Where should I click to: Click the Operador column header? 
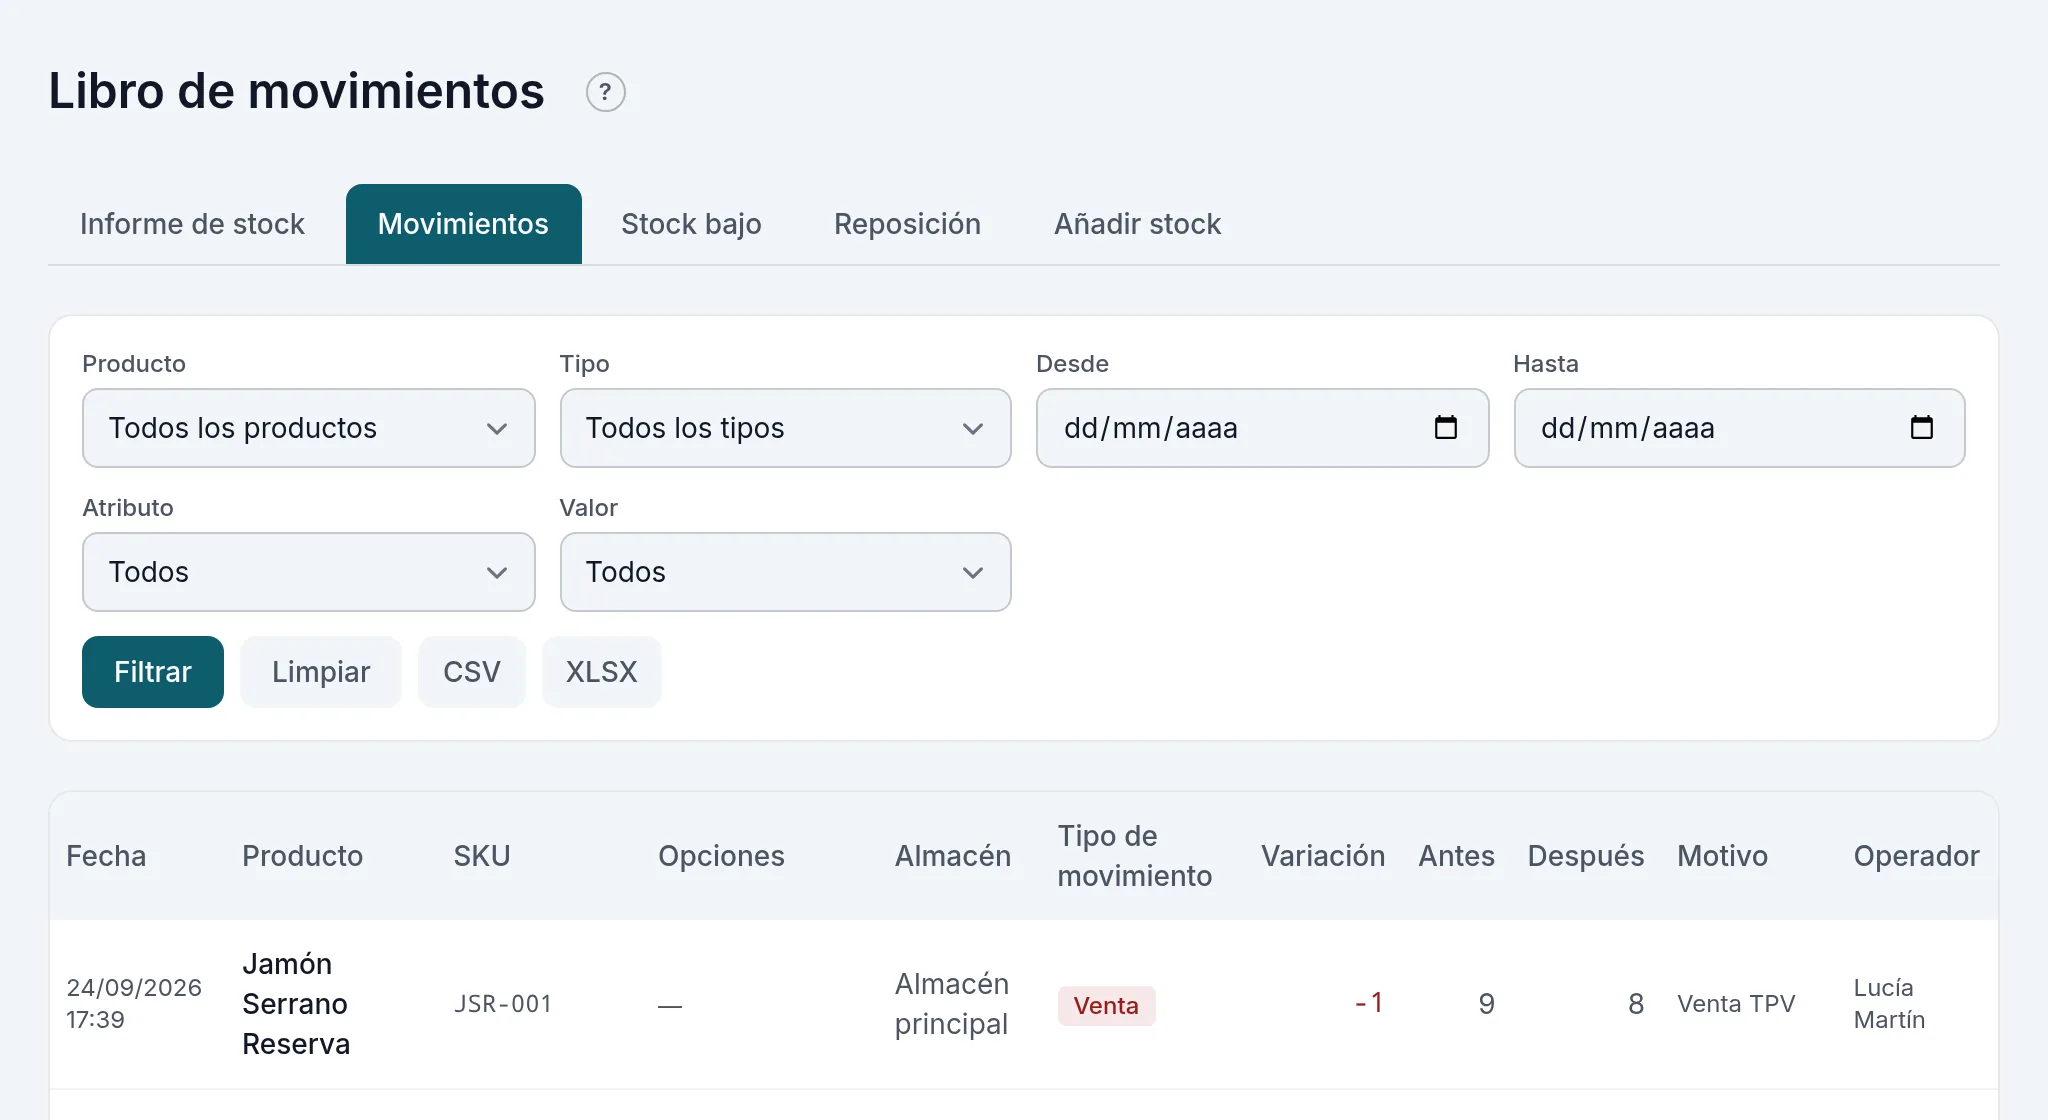click(1916, 856)
